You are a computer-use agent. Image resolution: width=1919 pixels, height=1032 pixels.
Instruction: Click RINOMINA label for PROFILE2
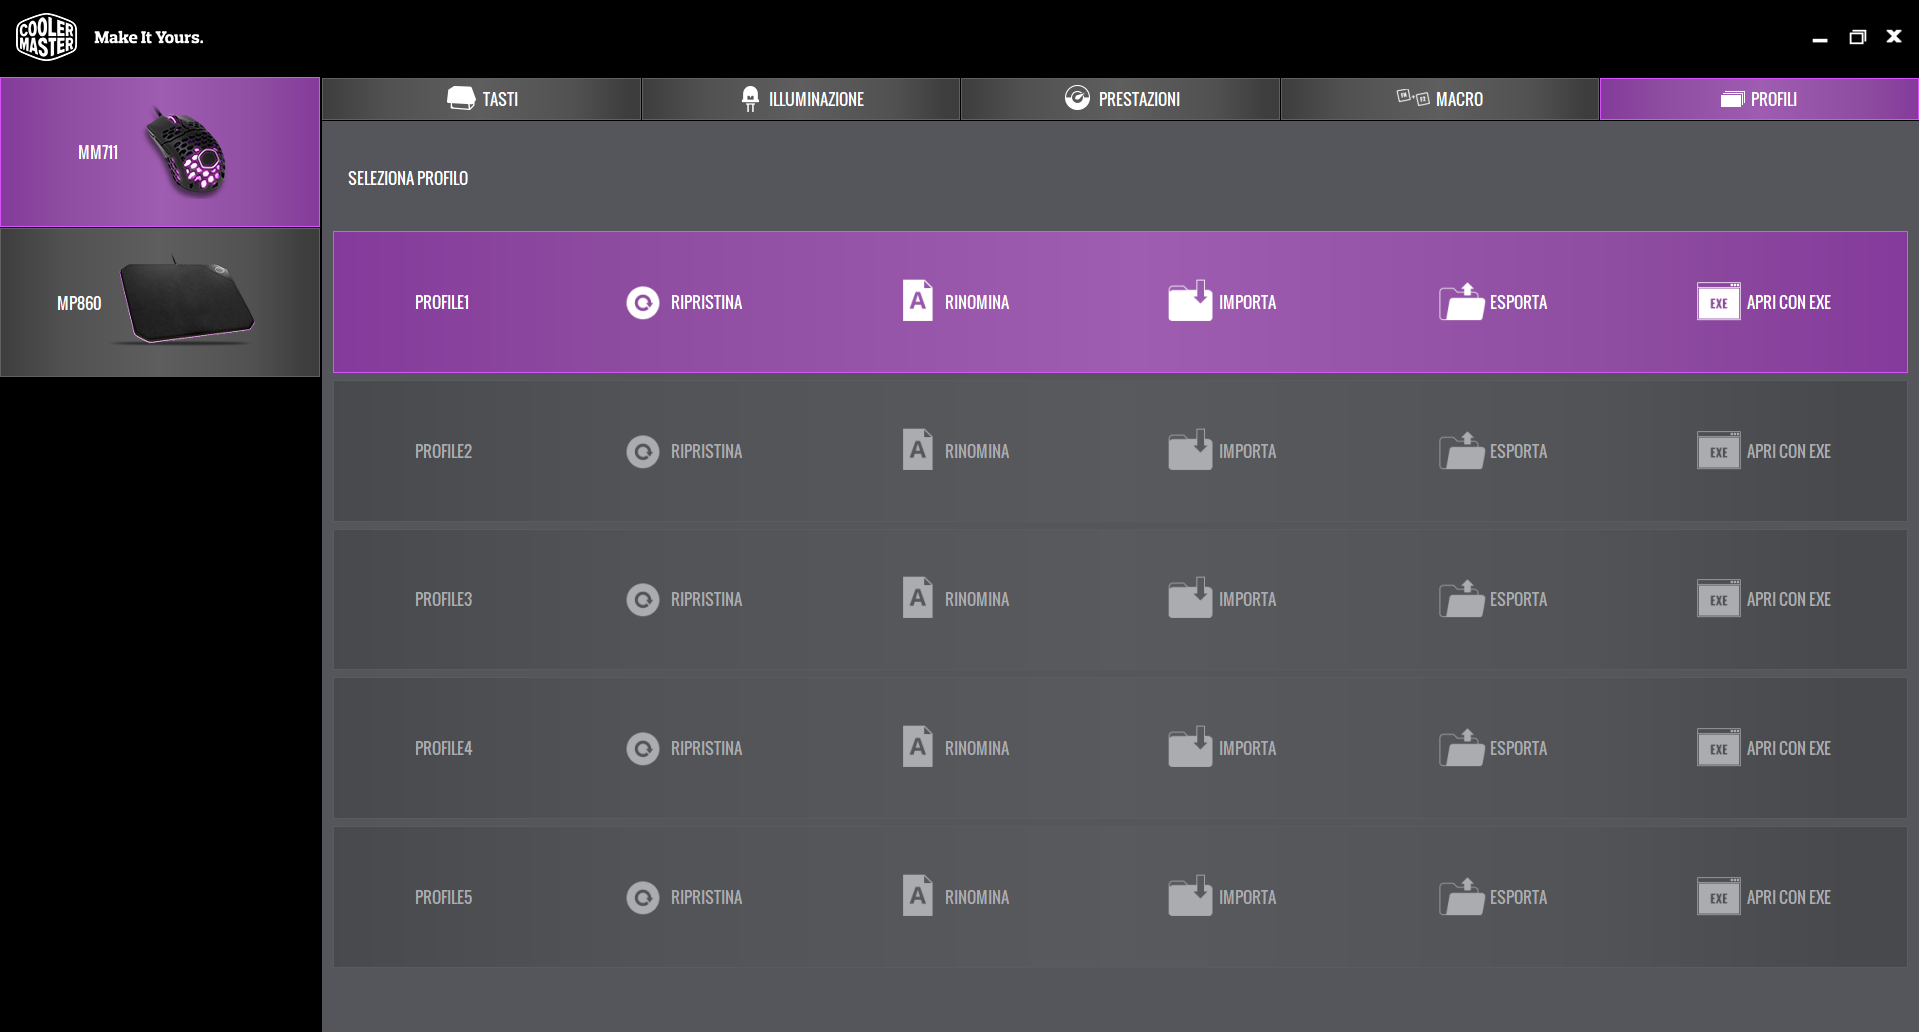[977, 451]
